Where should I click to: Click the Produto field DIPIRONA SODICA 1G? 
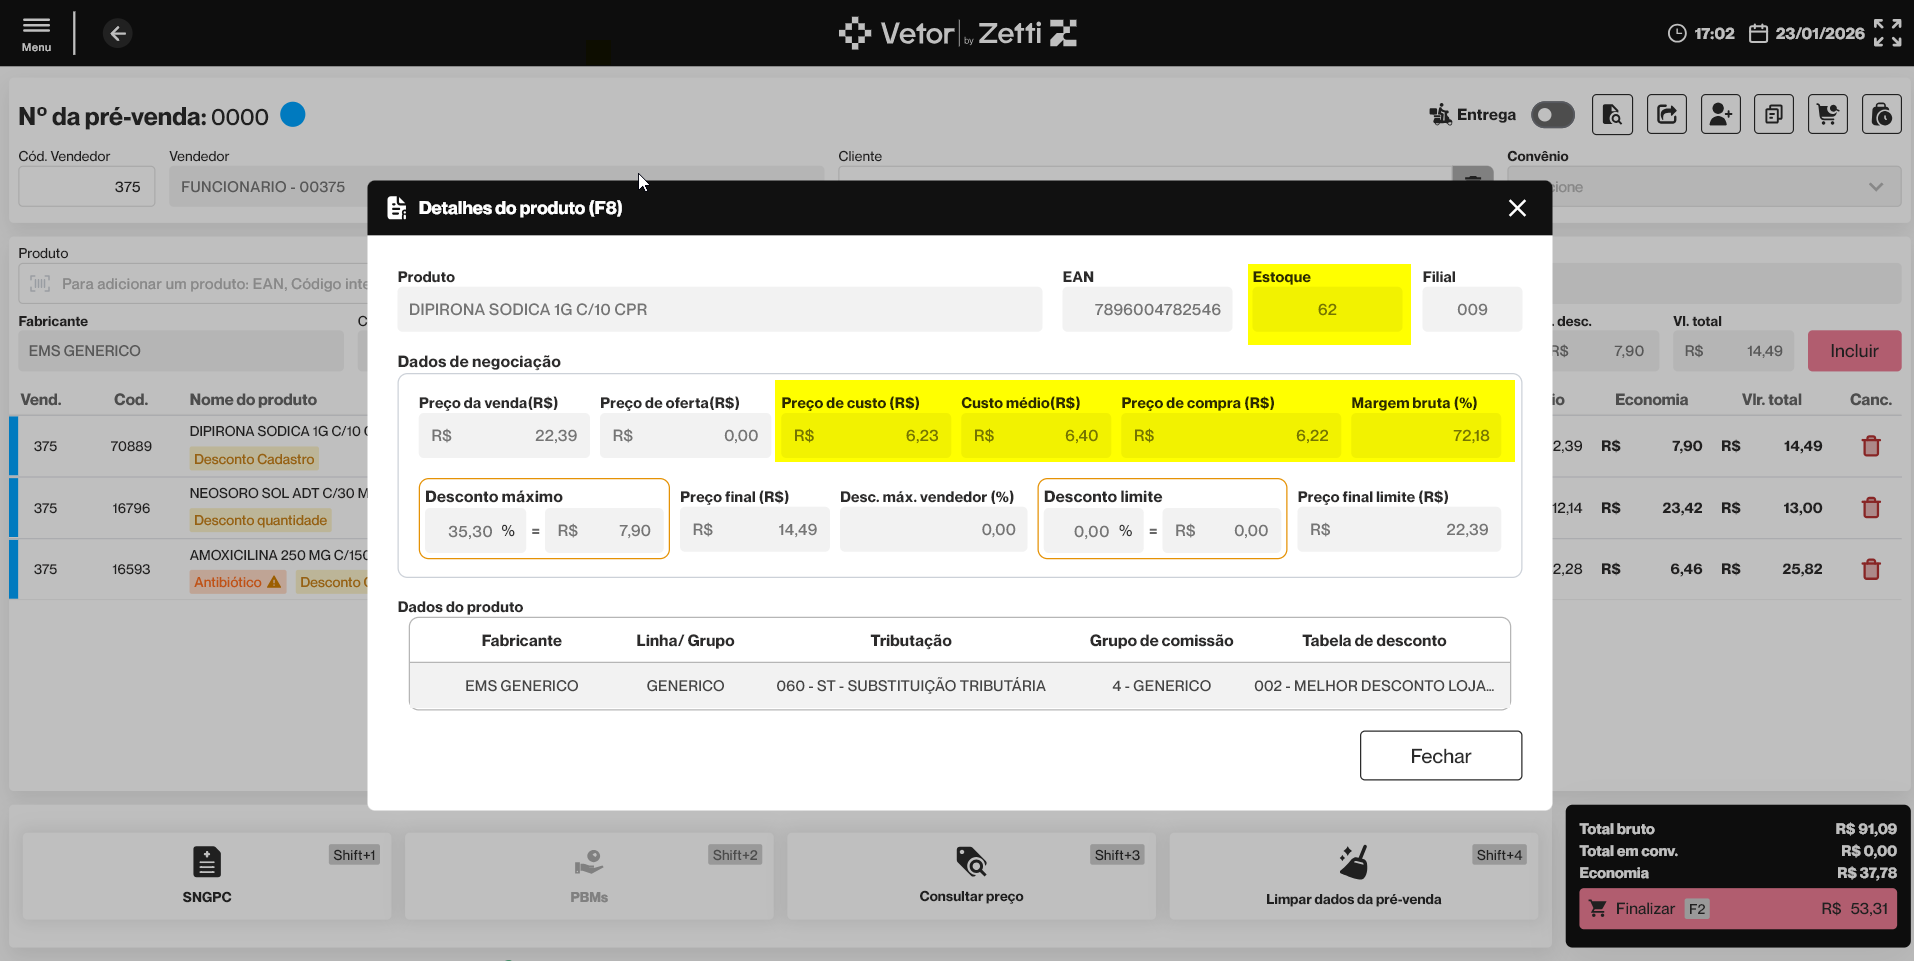point(720,310)
